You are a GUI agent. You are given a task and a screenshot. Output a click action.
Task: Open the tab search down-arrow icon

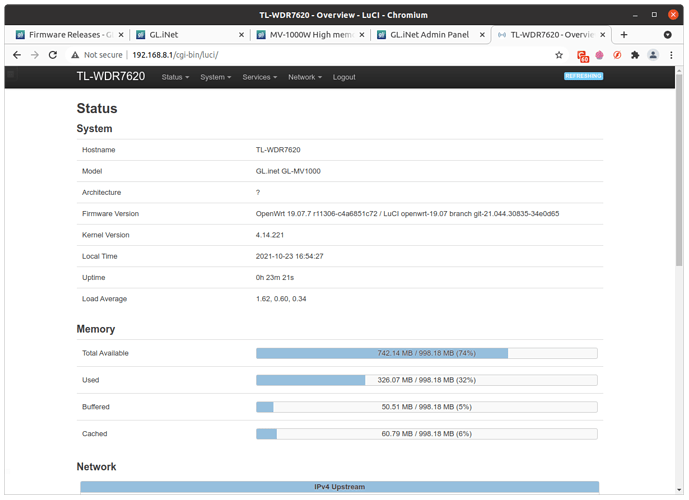[x=667, y=35]
